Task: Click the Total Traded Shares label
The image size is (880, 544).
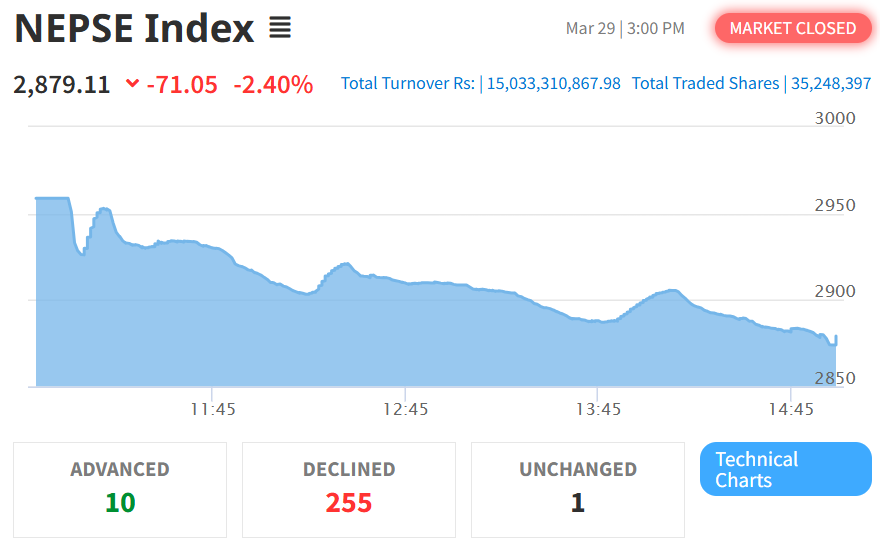Action: pos(705,84)
